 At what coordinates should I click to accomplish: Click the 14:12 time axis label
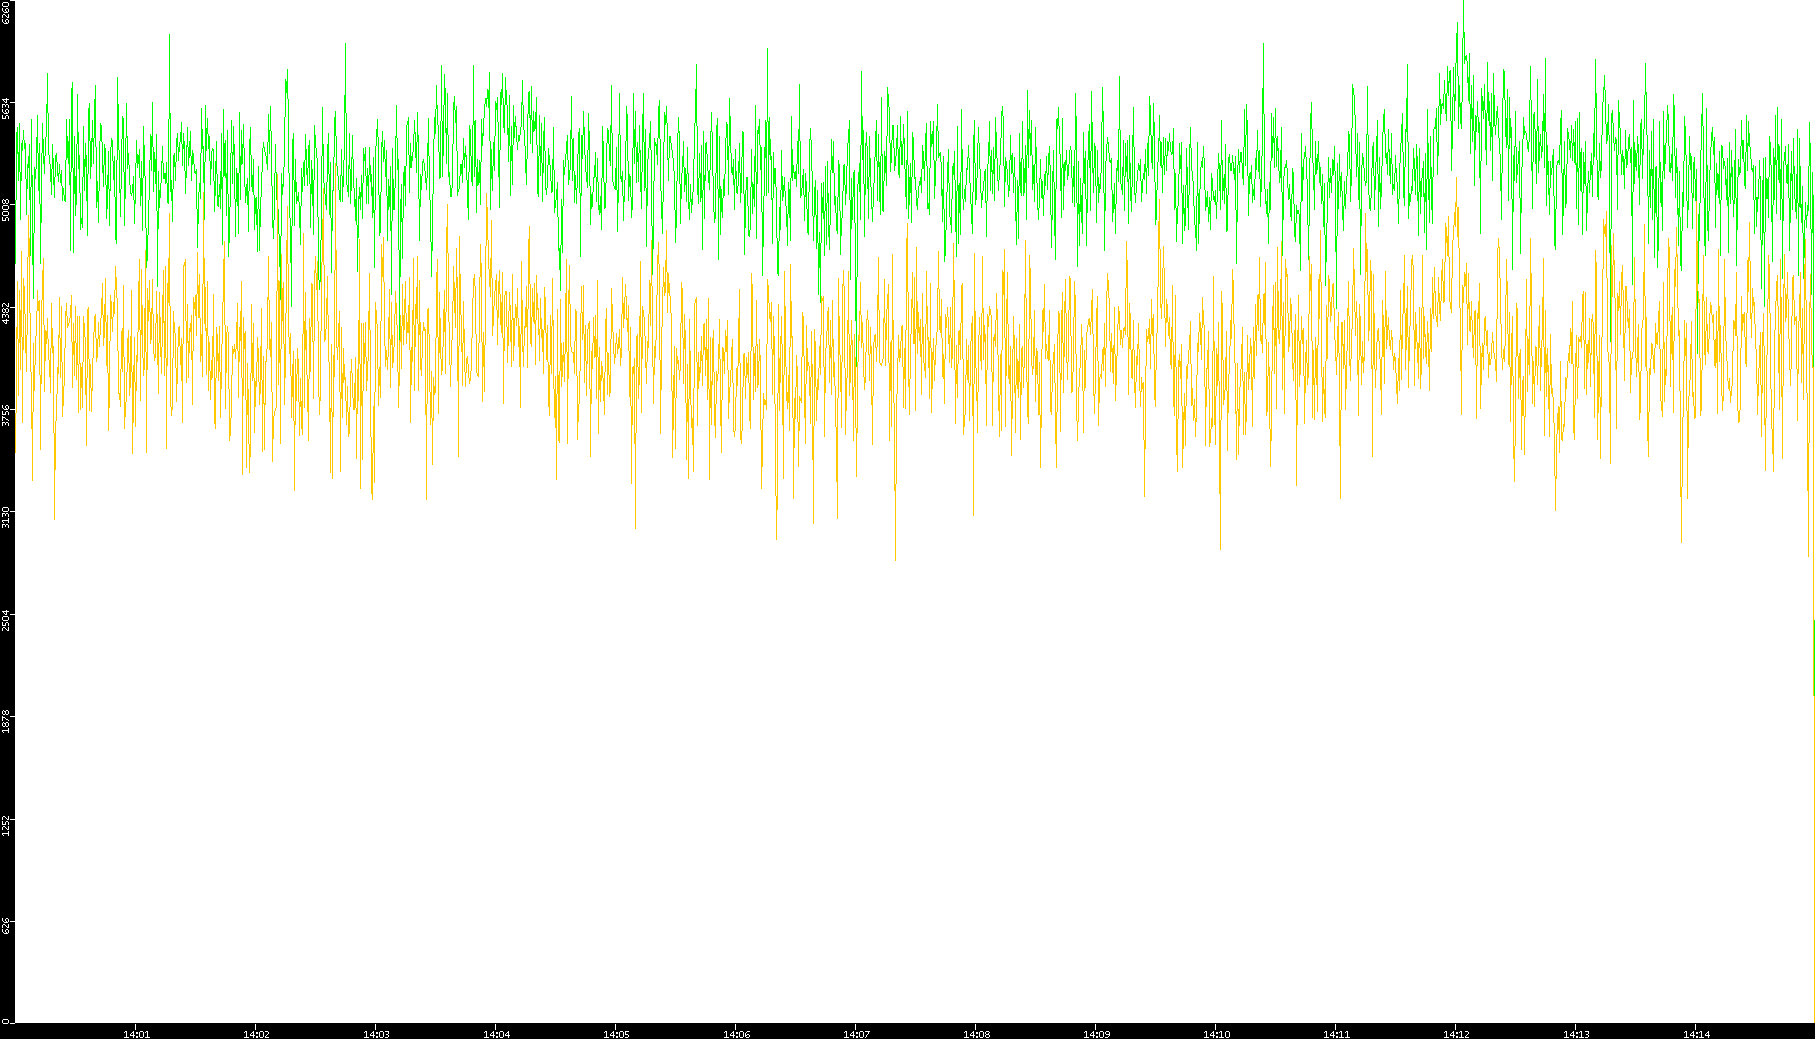[x=1456, y=1034]
